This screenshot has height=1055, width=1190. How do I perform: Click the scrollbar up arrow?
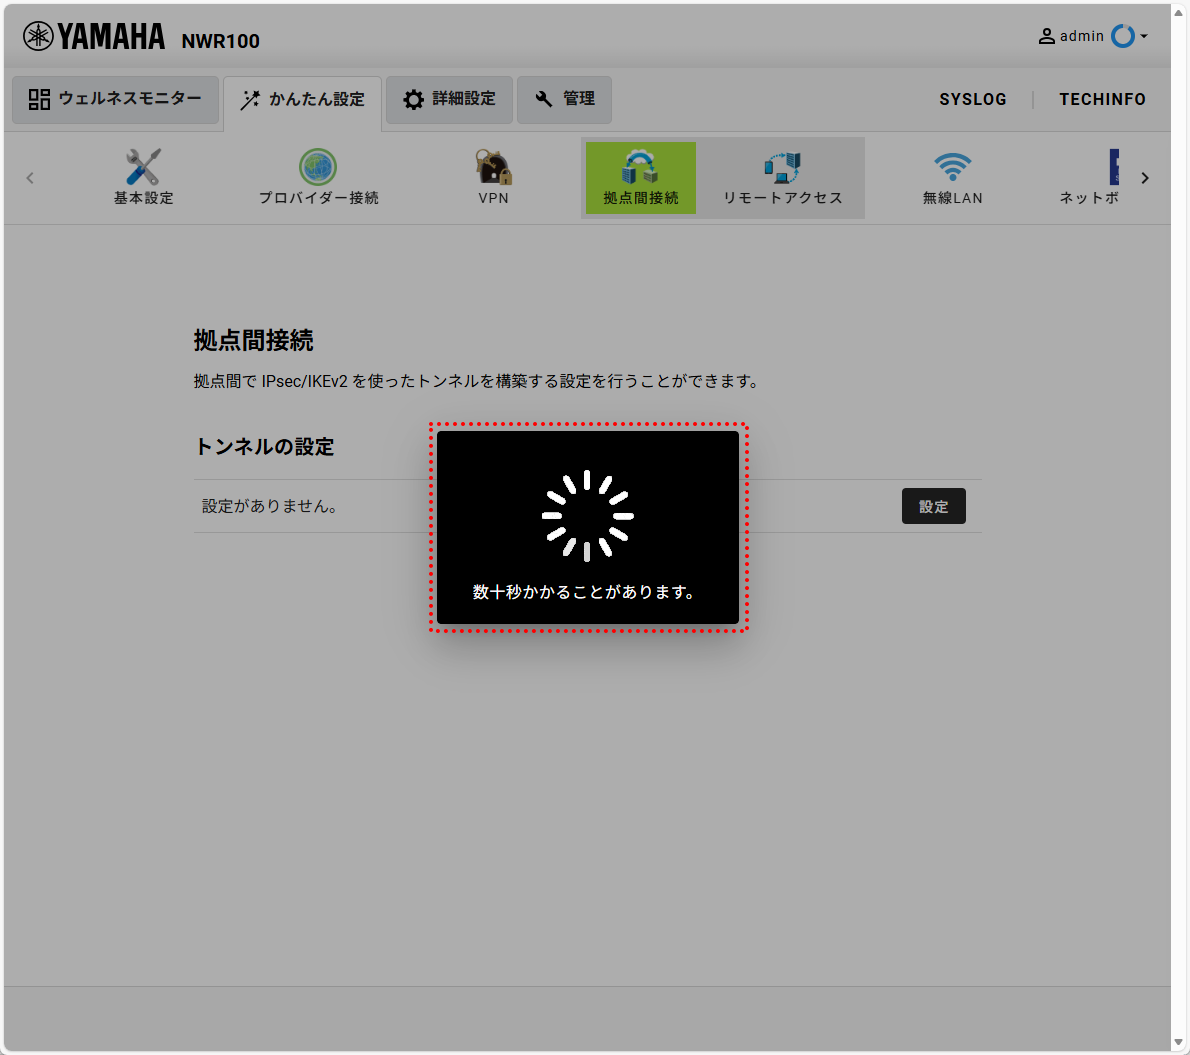point(1179,13)
